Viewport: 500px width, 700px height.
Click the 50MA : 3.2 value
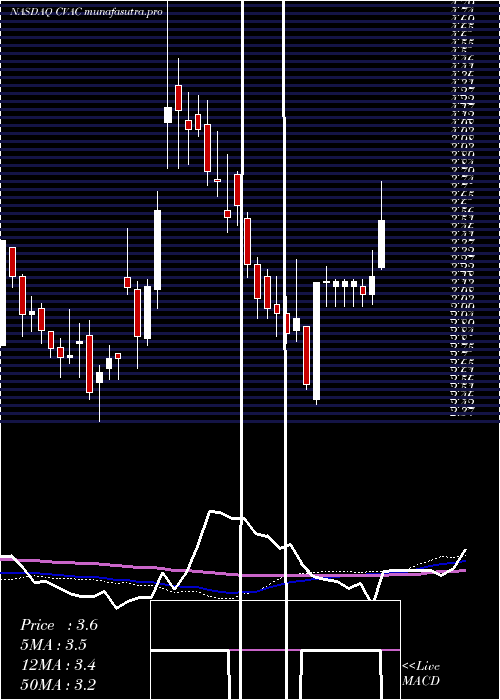(58, 685)
